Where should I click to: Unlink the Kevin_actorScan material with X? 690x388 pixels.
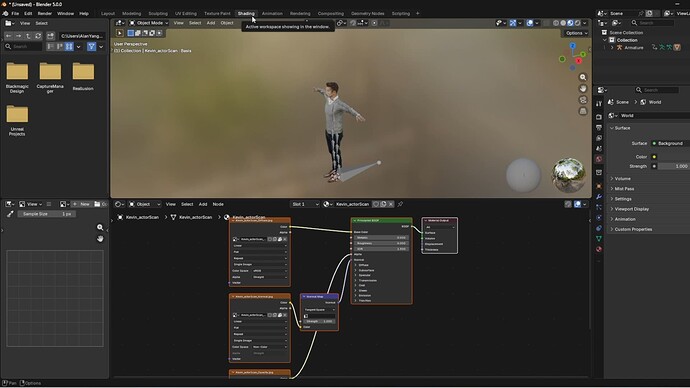[391, 204]
